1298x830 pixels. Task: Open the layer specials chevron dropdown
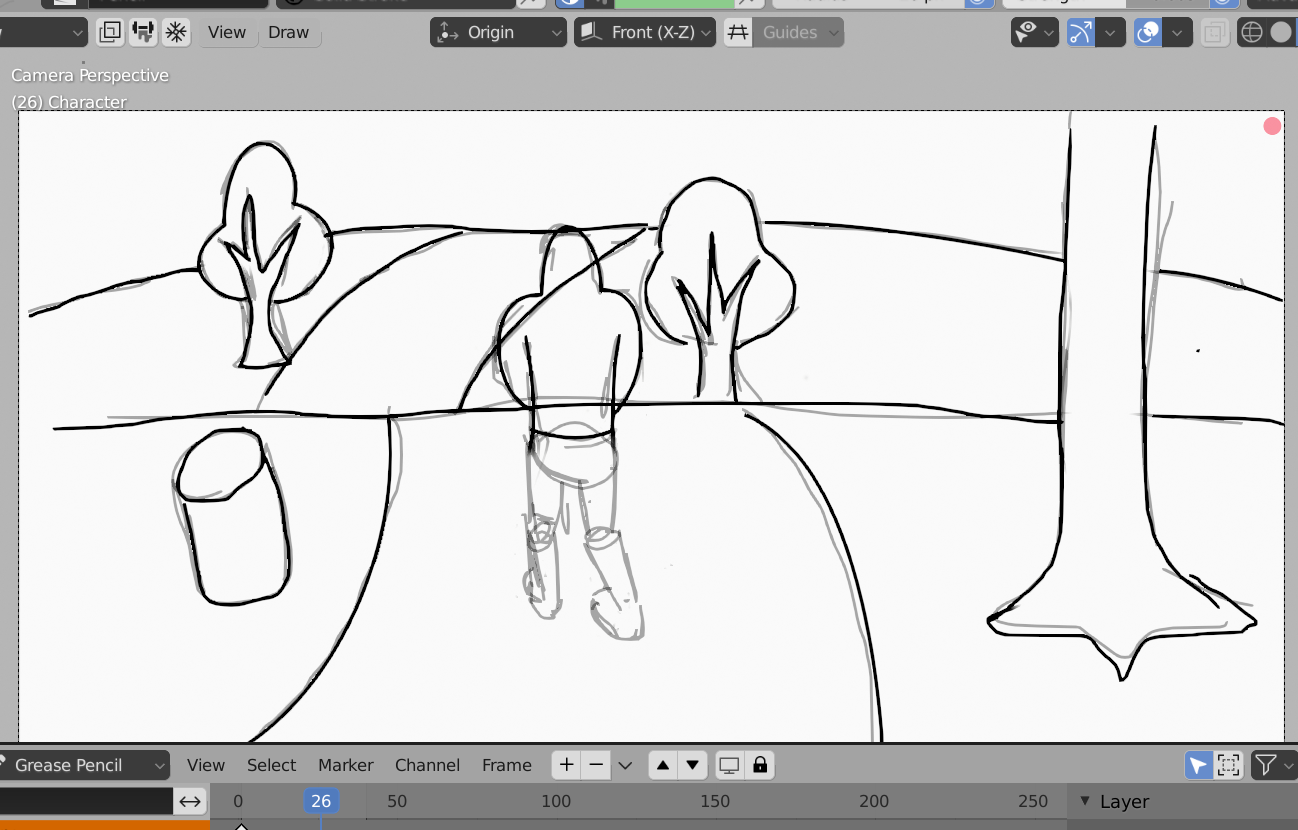point(626,765)
